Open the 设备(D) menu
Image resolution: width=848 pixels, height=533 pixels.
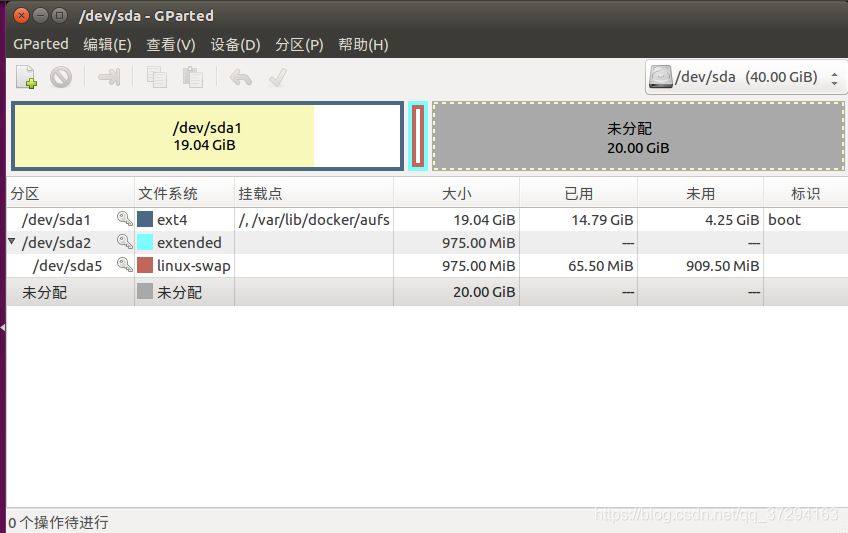point(235,44)
